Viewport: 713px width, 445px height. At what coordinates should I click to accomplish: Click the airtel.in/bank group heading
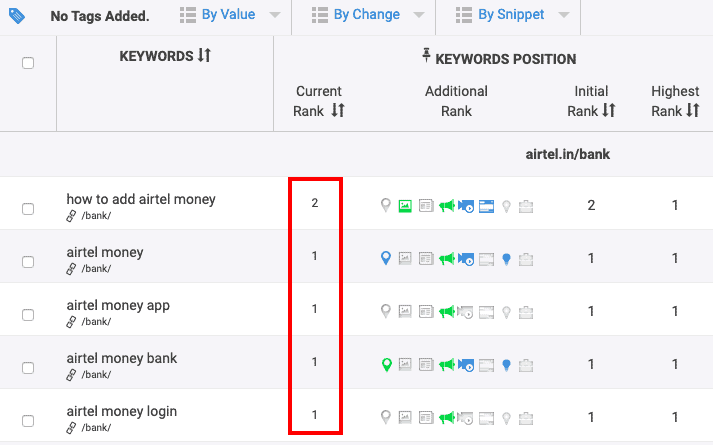click(567, 154)
